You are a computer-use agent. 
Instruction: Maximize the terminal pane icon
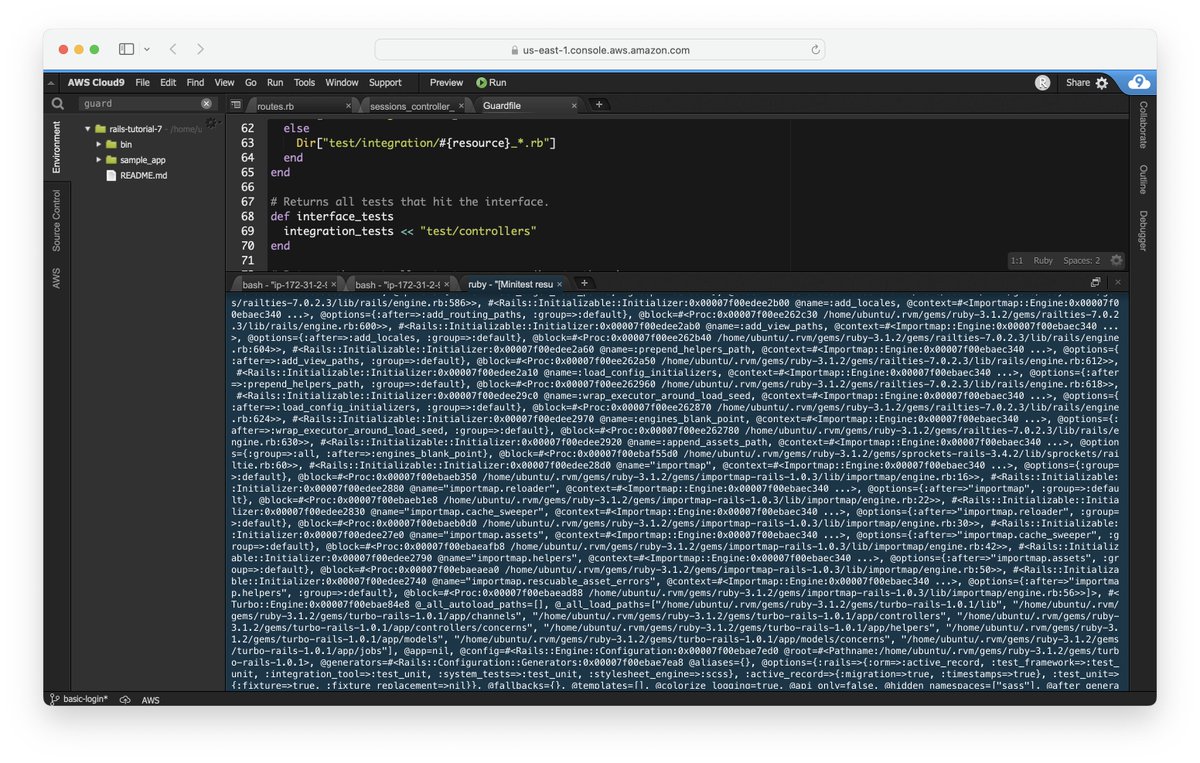point(1095,283)
